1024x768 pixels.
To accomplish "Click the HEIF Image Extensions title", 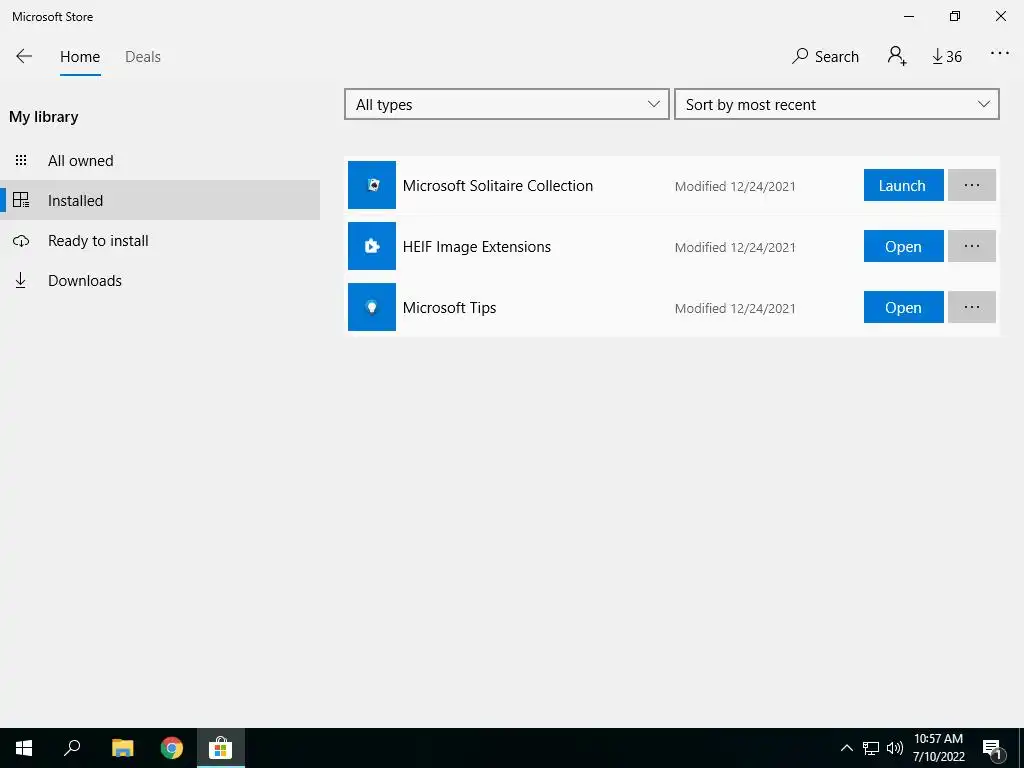I will tap(477, 247).
